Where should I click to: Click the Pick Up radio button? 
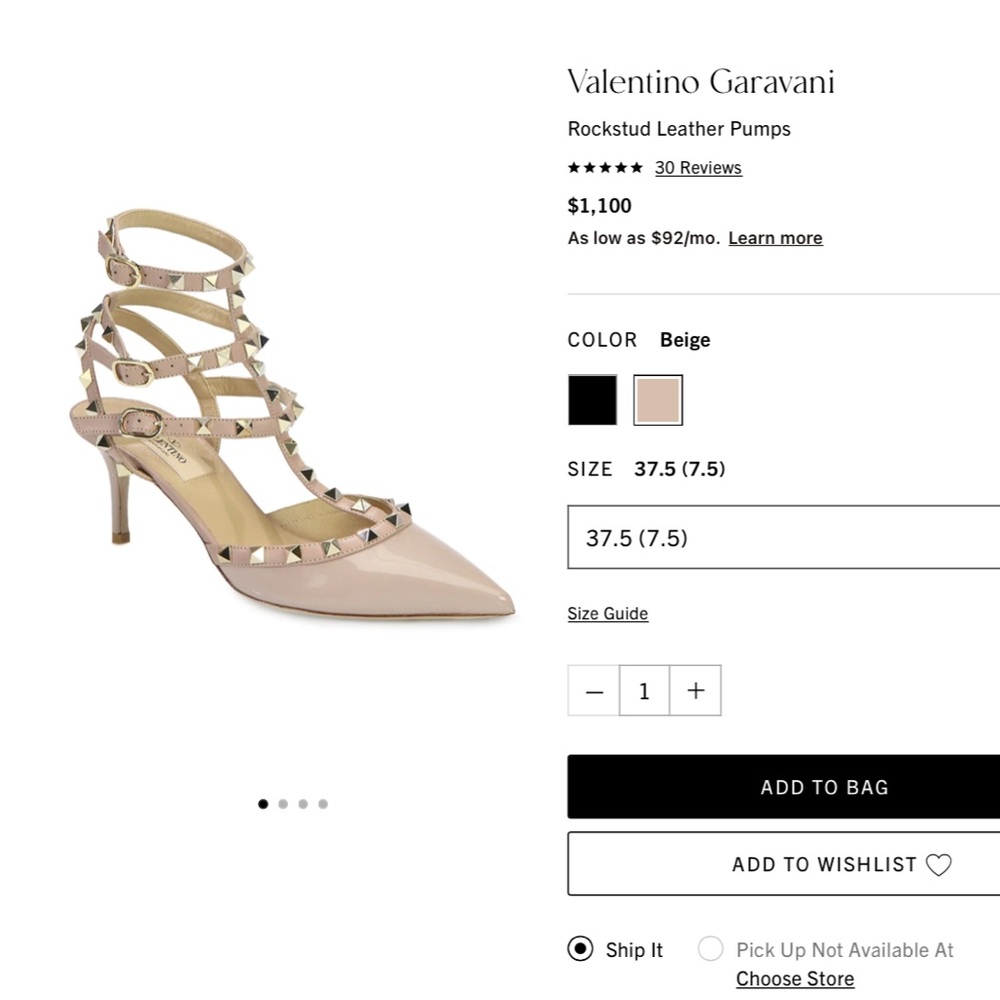(x=710, y=949)
